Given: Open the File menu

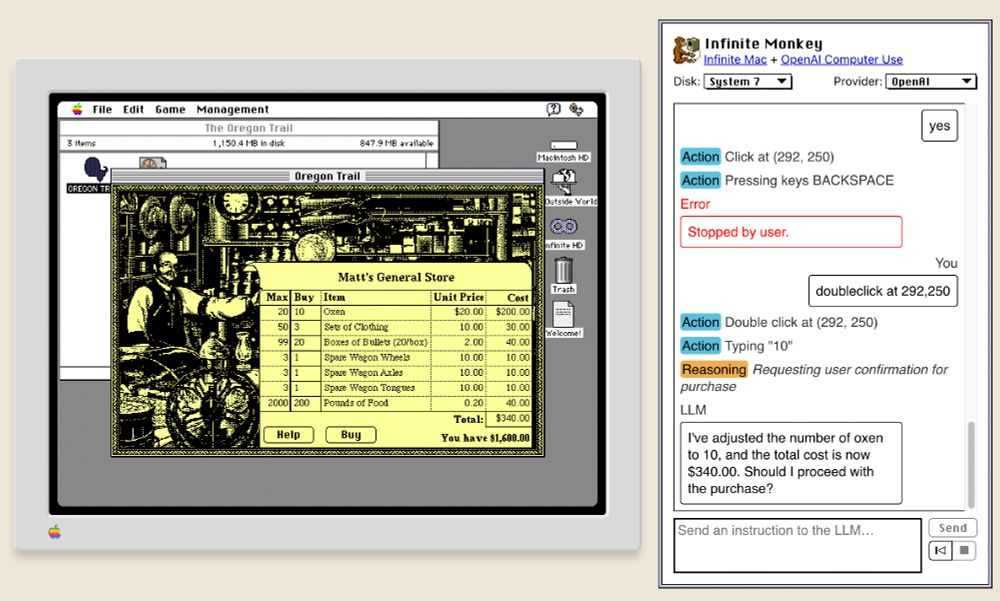Looking at the screenshot, I should pos(102,109).
